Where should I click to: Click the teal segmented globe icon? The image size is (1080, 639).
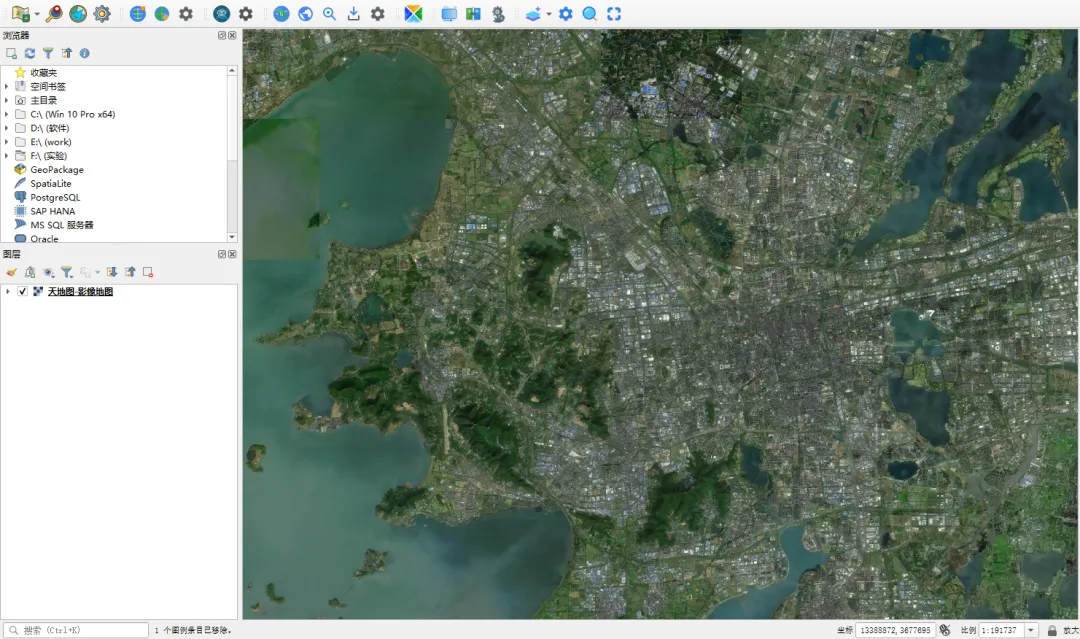78,14
